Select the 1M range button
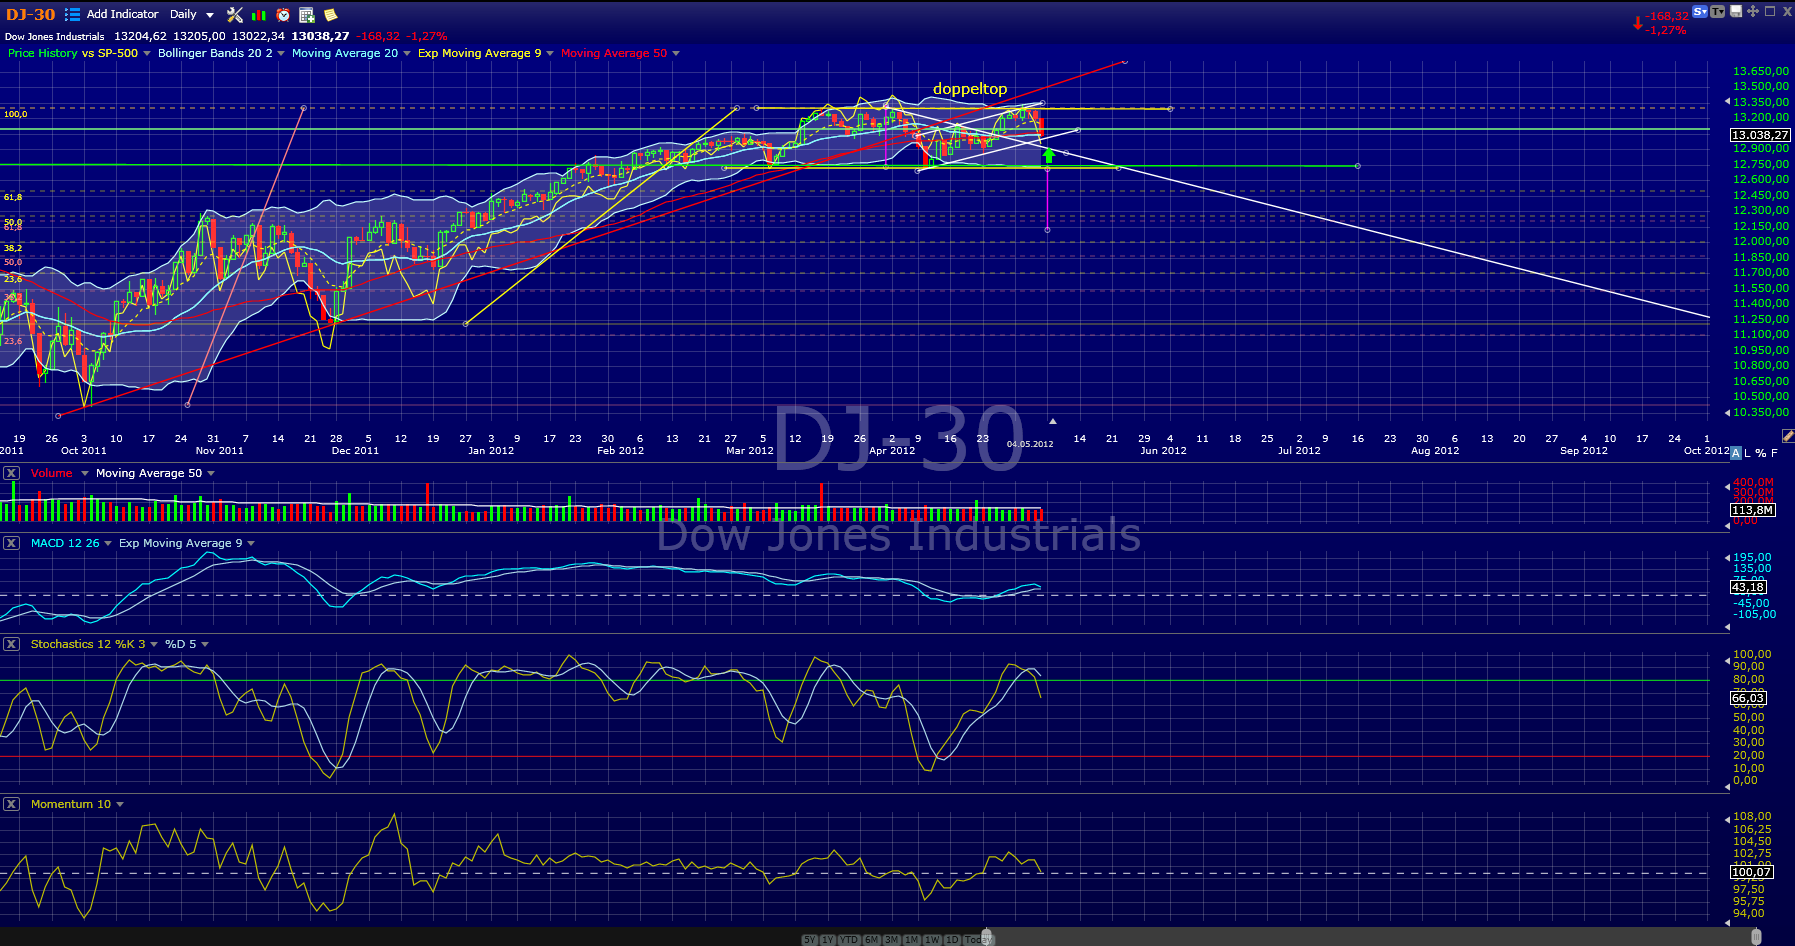This screenshot has height=946, width=1795. (x=911, y=940)
